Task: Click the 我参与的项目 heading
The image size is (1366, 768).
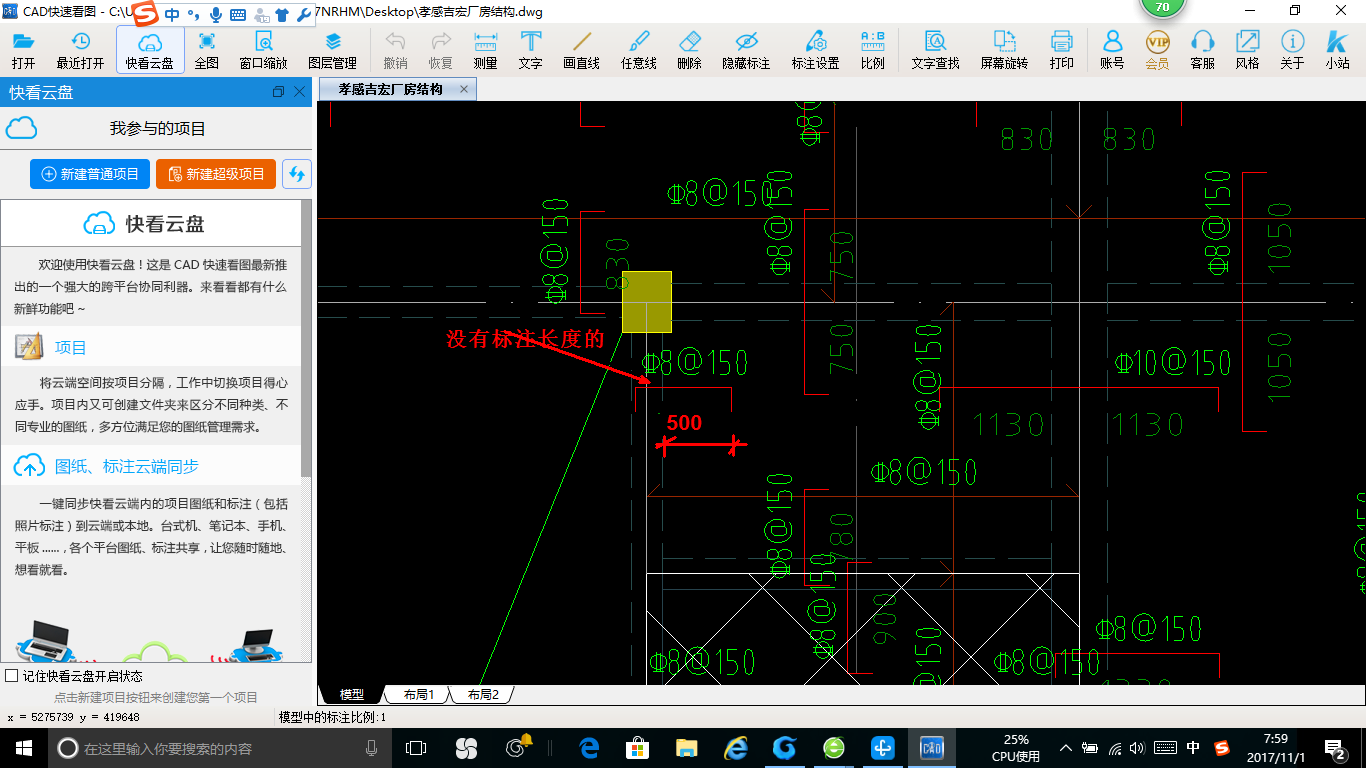Action: pyautogui.click(x=157, y=129)
